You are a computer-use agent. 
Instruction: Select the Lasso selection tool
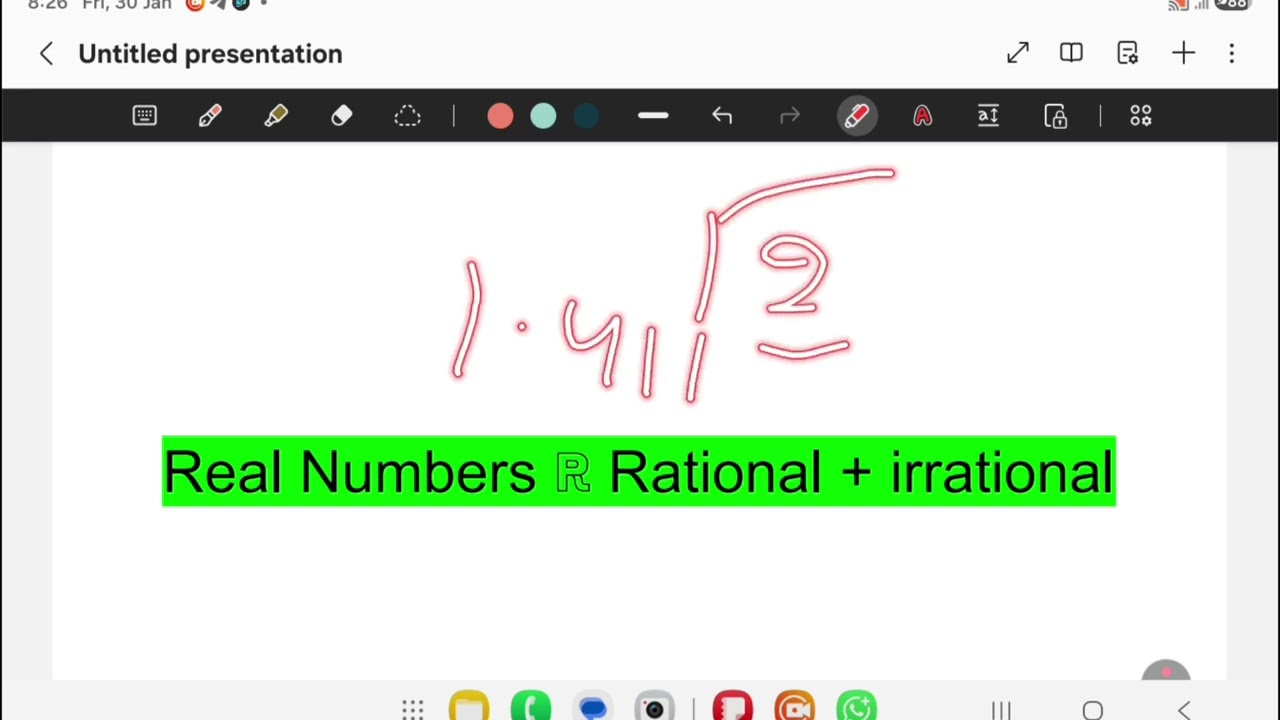pos(408,116)
